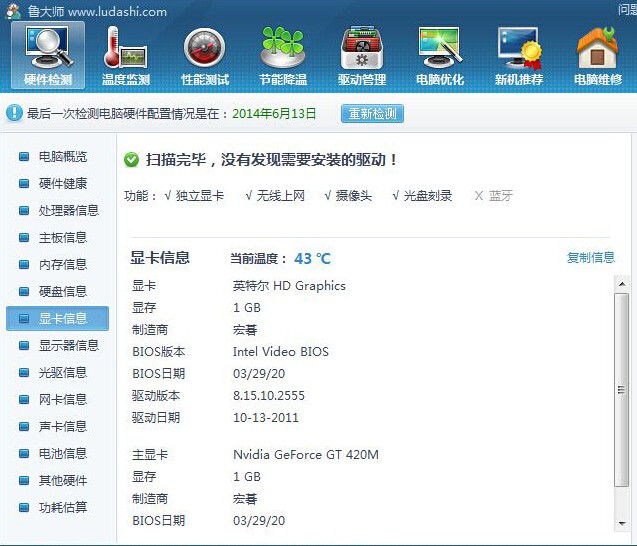Click scrollbar up arrow in graphics info
This screenshot has width=637, height=546.
[x=622, y=284]
